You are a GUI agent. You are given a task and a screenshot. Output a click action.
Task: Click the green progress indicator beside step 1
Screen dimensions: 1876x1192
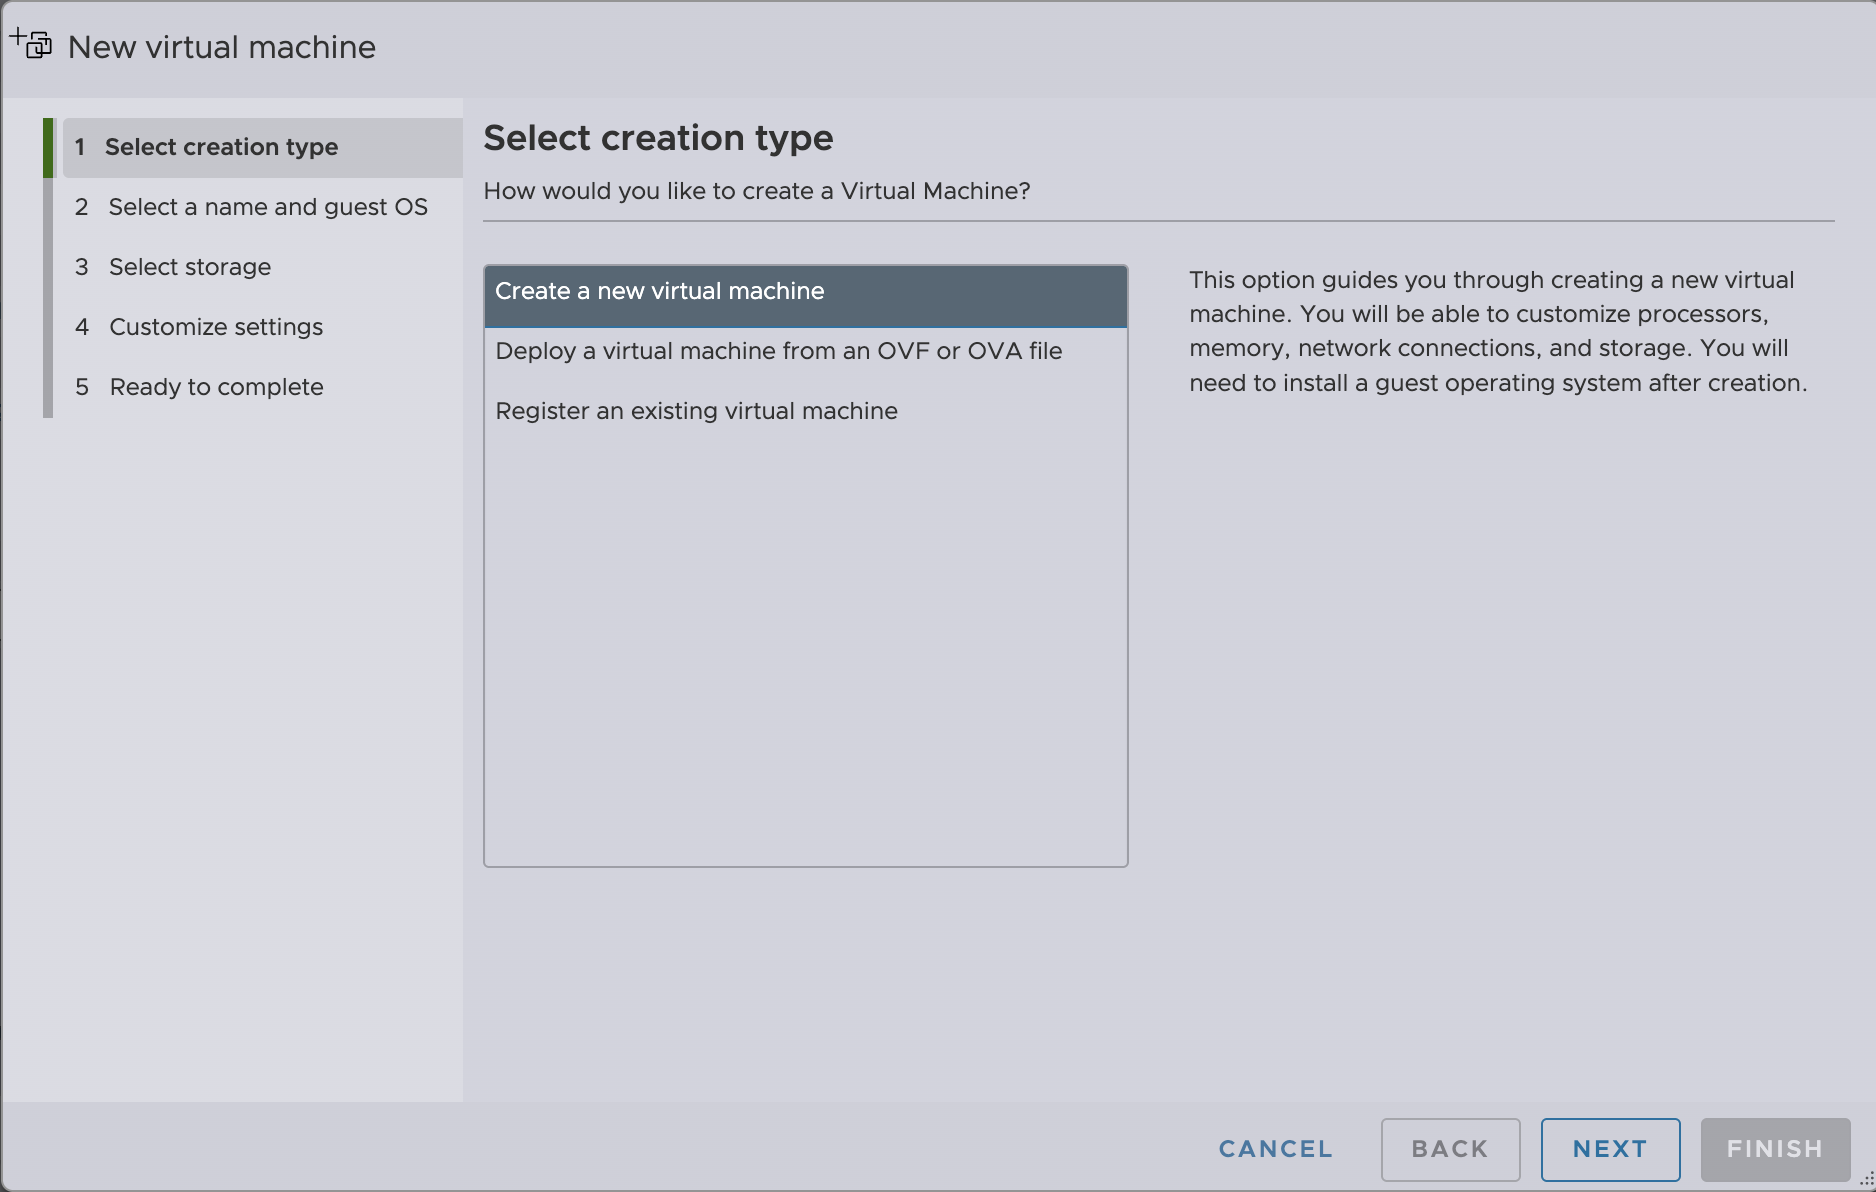(x=48, y=147)
